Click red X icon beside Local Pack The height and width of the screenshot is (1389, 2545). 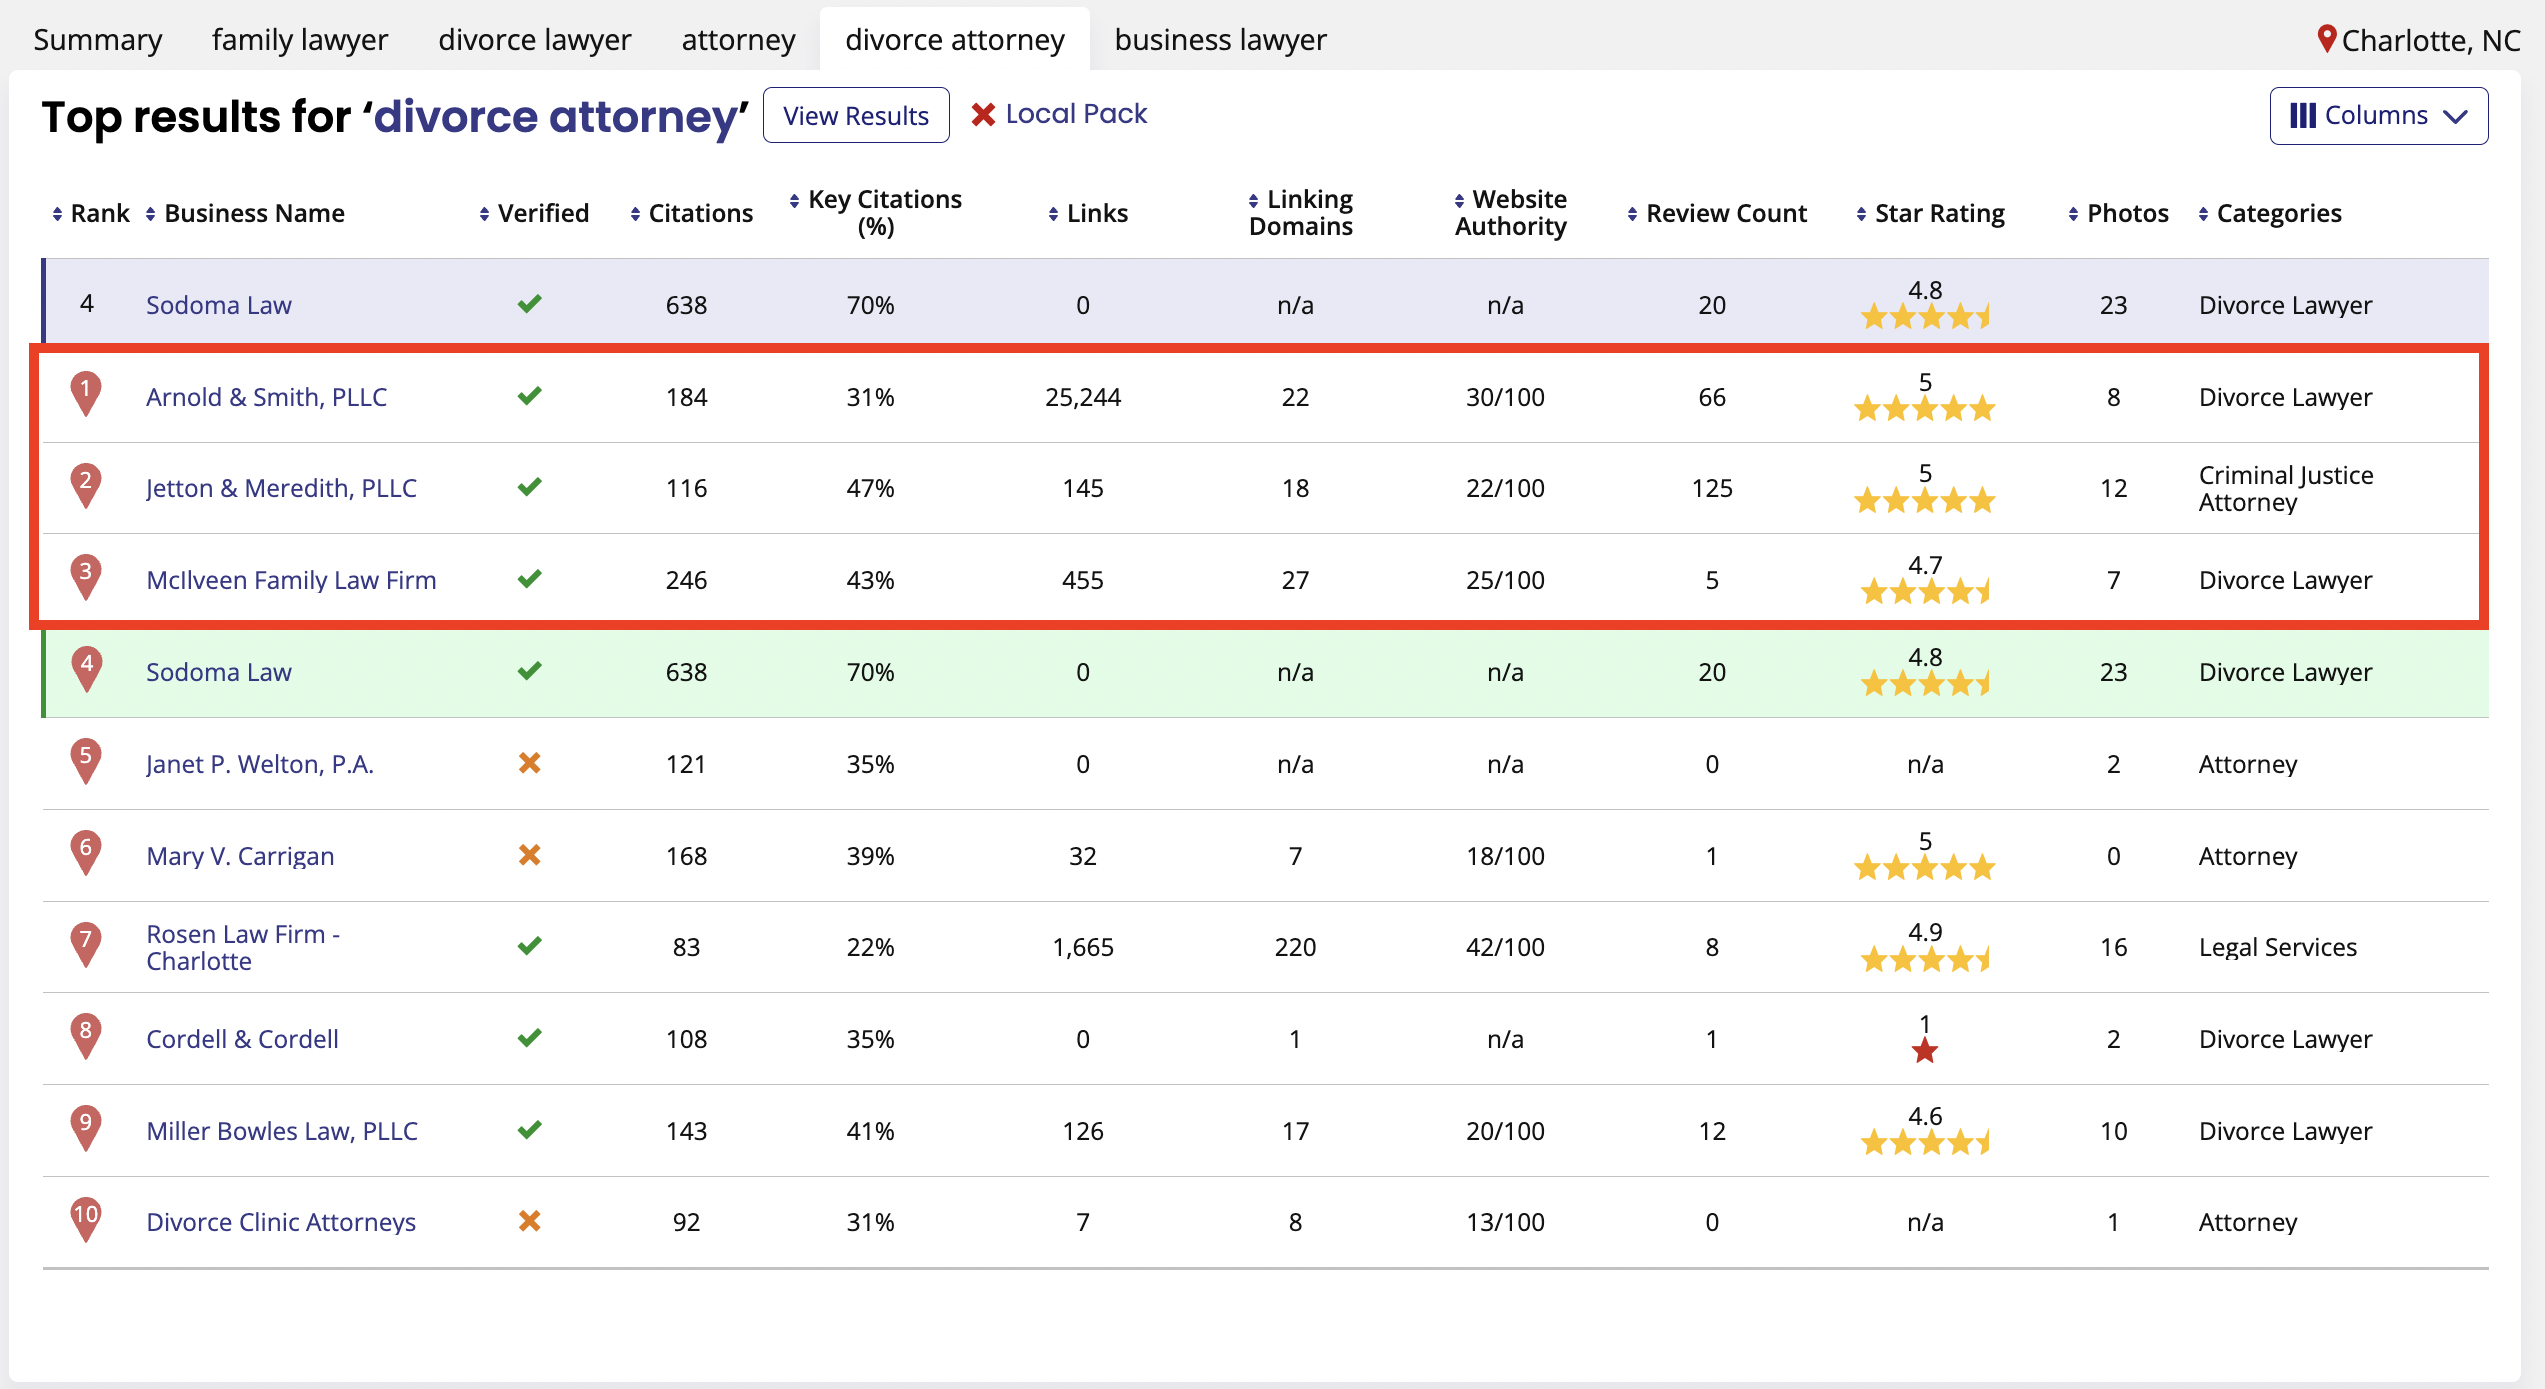point(983,115)
